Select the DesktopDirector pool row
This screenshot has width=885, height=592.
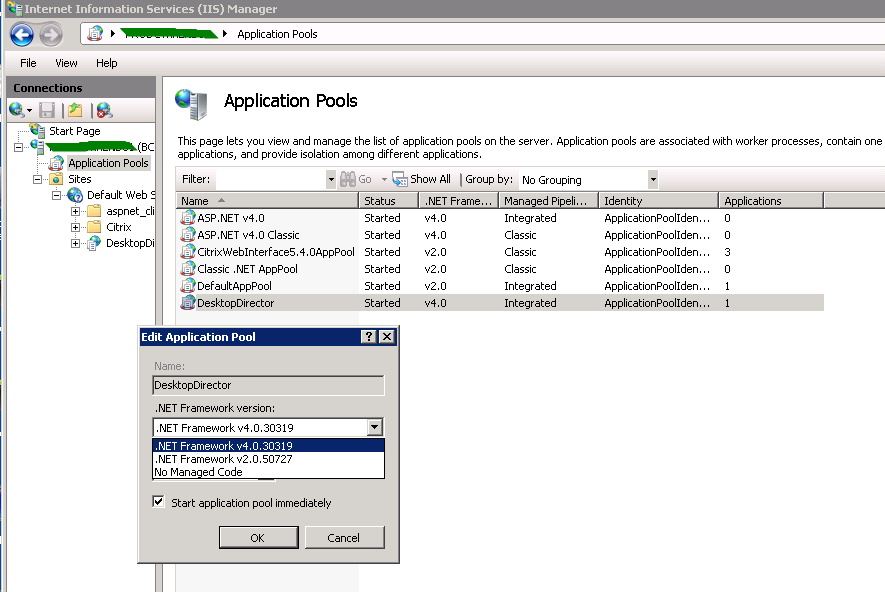(500, 303)
